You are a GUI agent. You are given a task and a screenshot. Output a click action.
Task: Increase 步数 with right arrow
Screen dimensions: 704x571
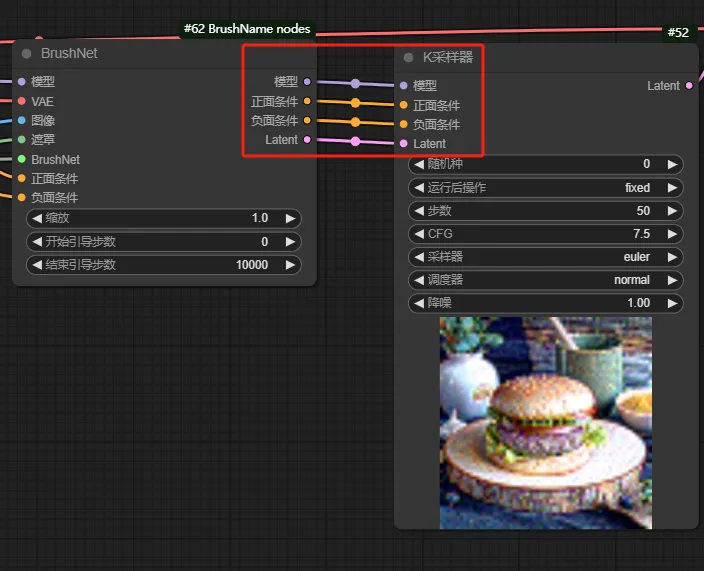point(672,211)
